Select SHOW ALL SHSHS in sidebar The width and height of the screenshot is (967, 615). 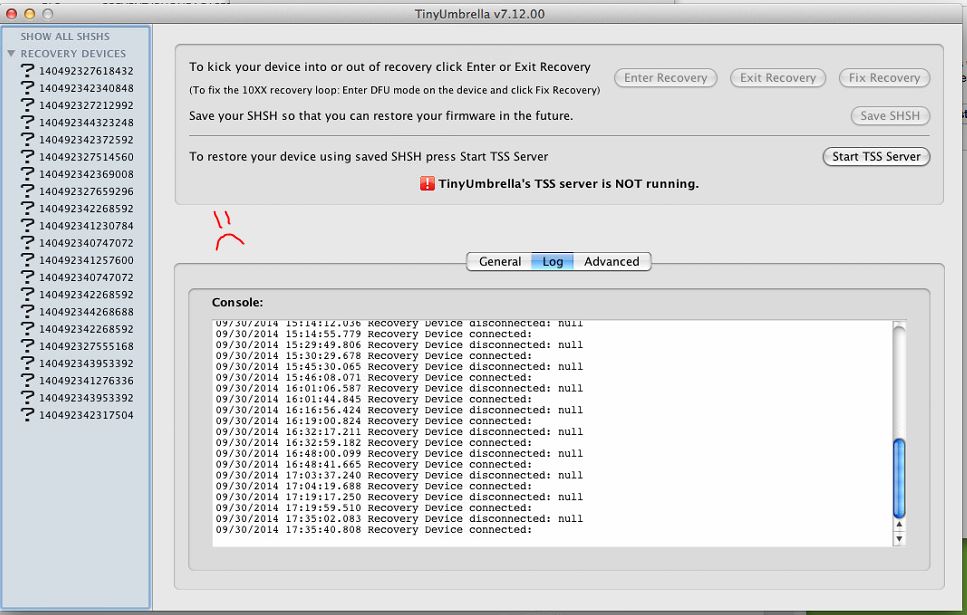65,36
